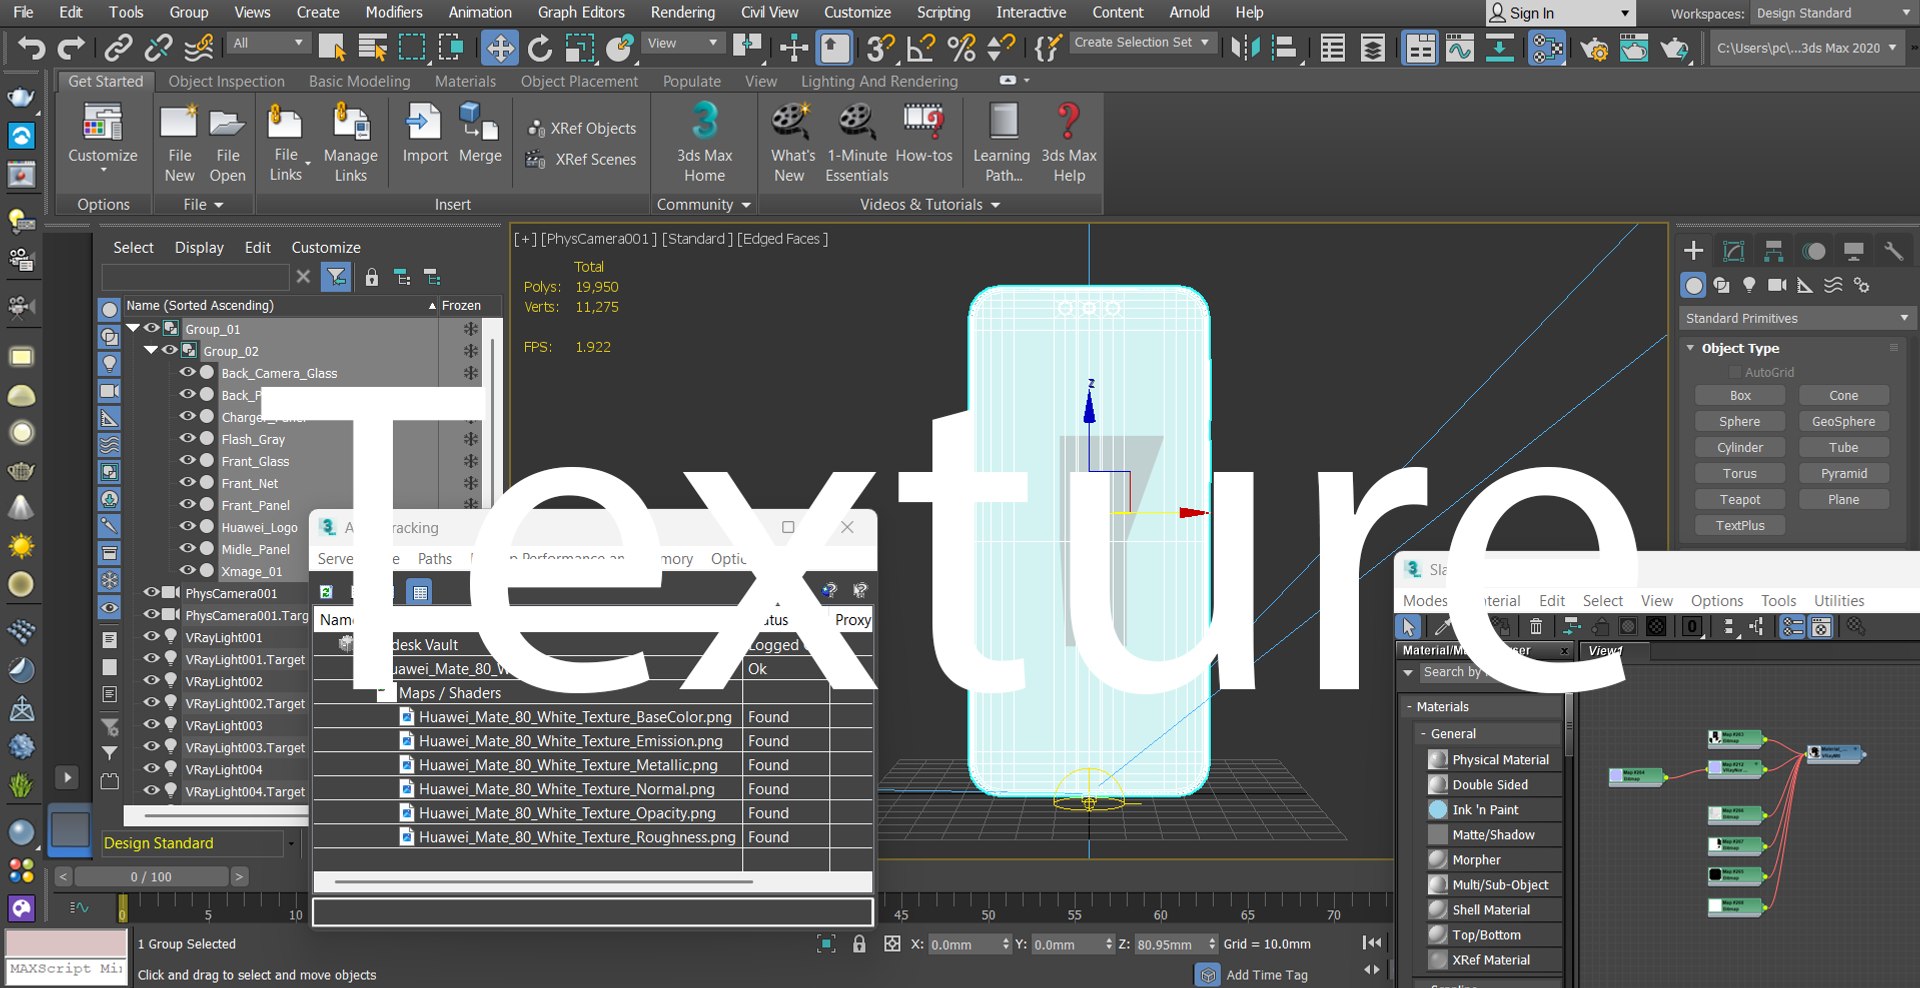Viewport: 1920px width, 988px height.
Task: Collapse the Group_01 tree node
Action: tap(133, 328)
